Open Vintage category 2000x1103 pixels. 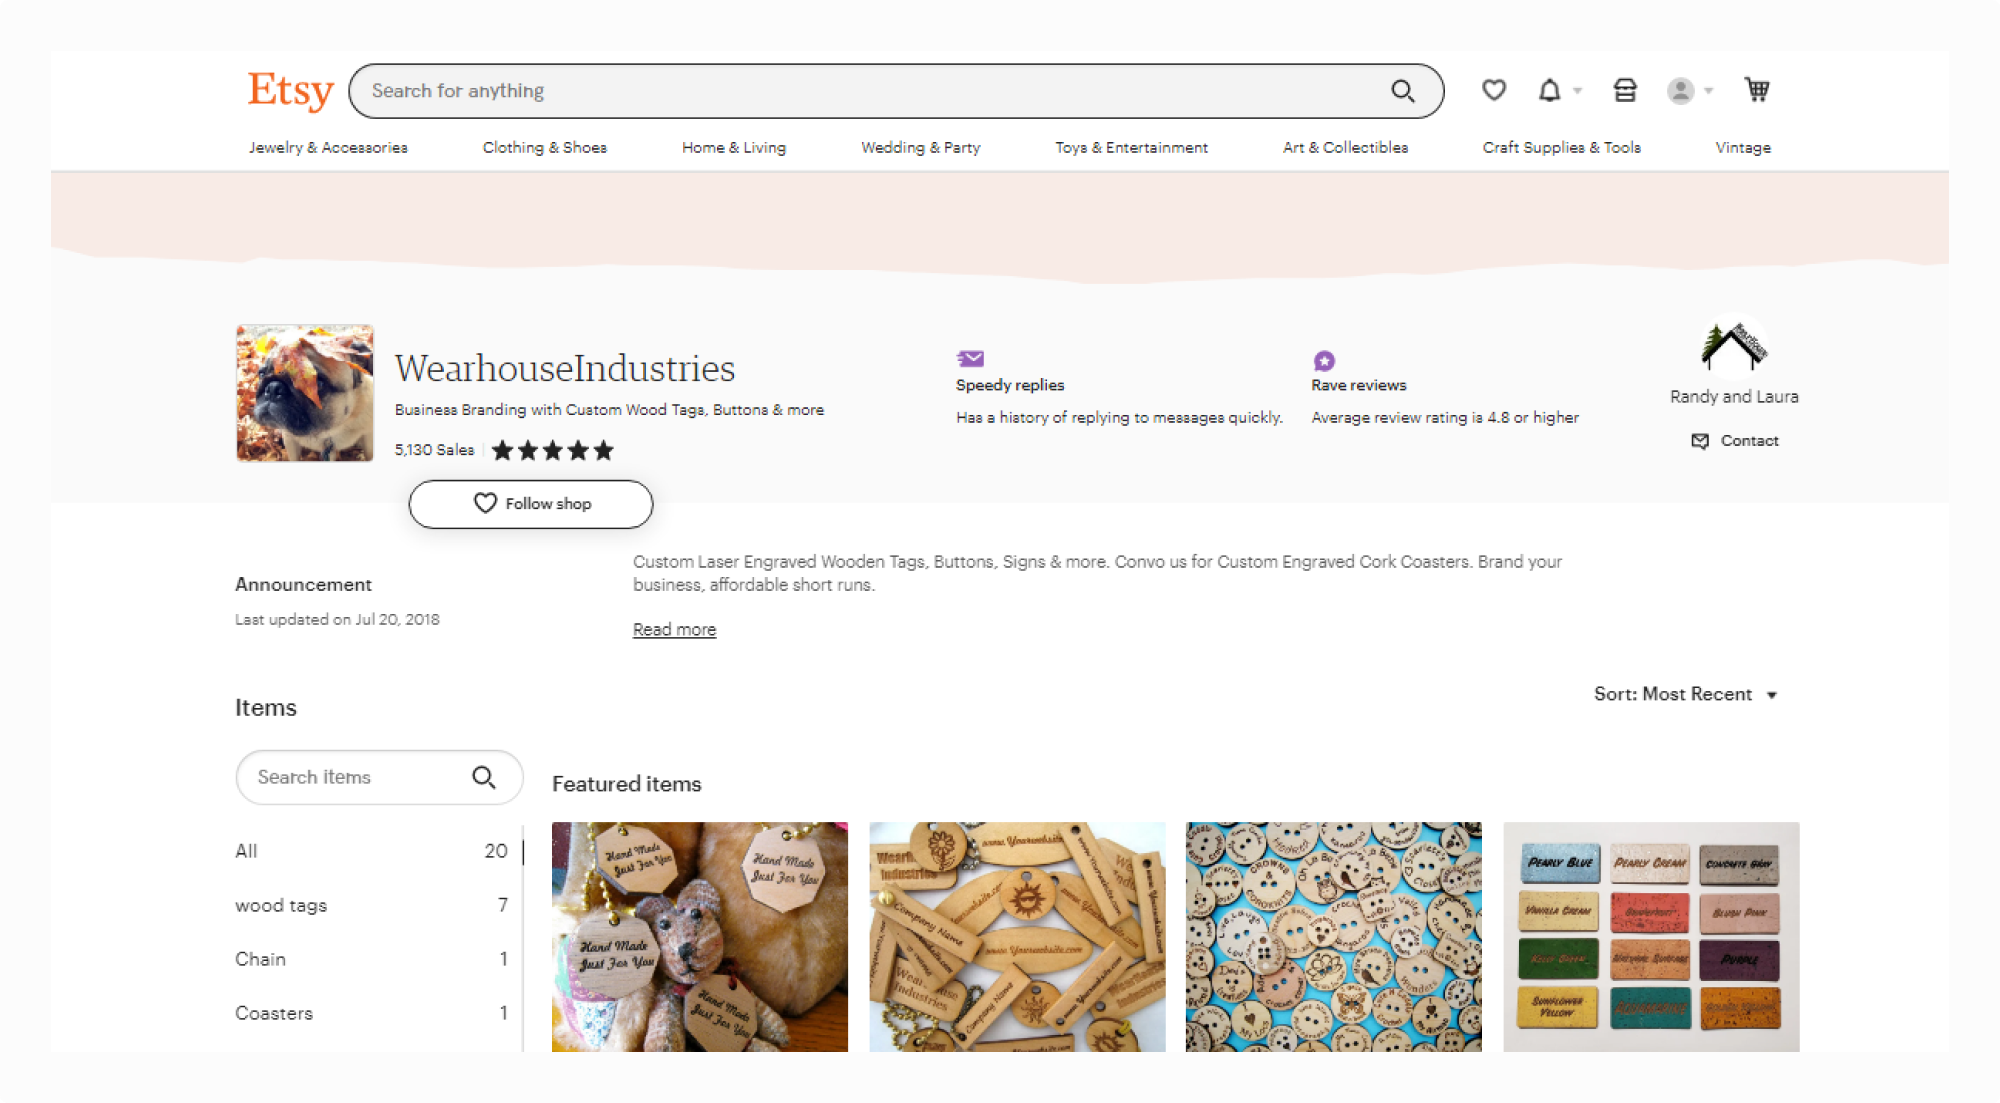1743,147
